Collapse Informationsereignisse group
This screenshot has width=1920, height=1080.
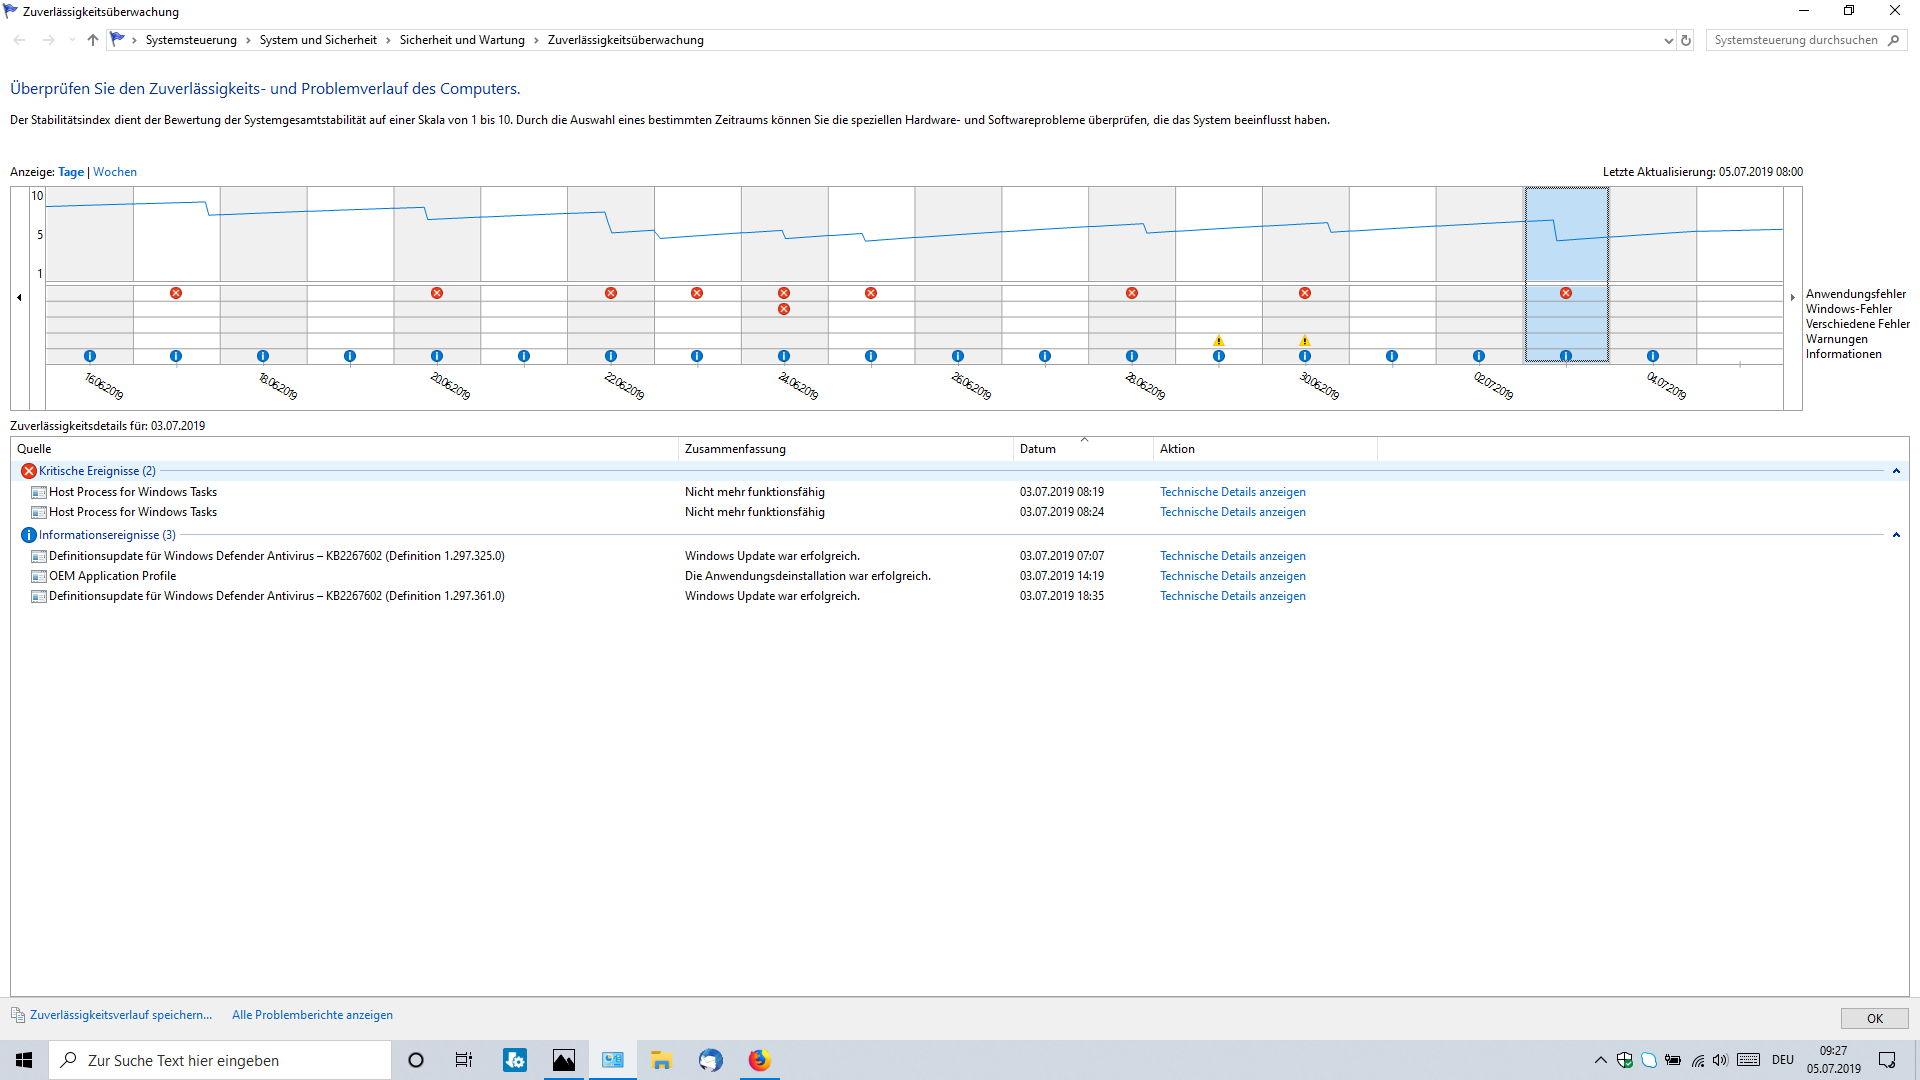[1896, 535]
